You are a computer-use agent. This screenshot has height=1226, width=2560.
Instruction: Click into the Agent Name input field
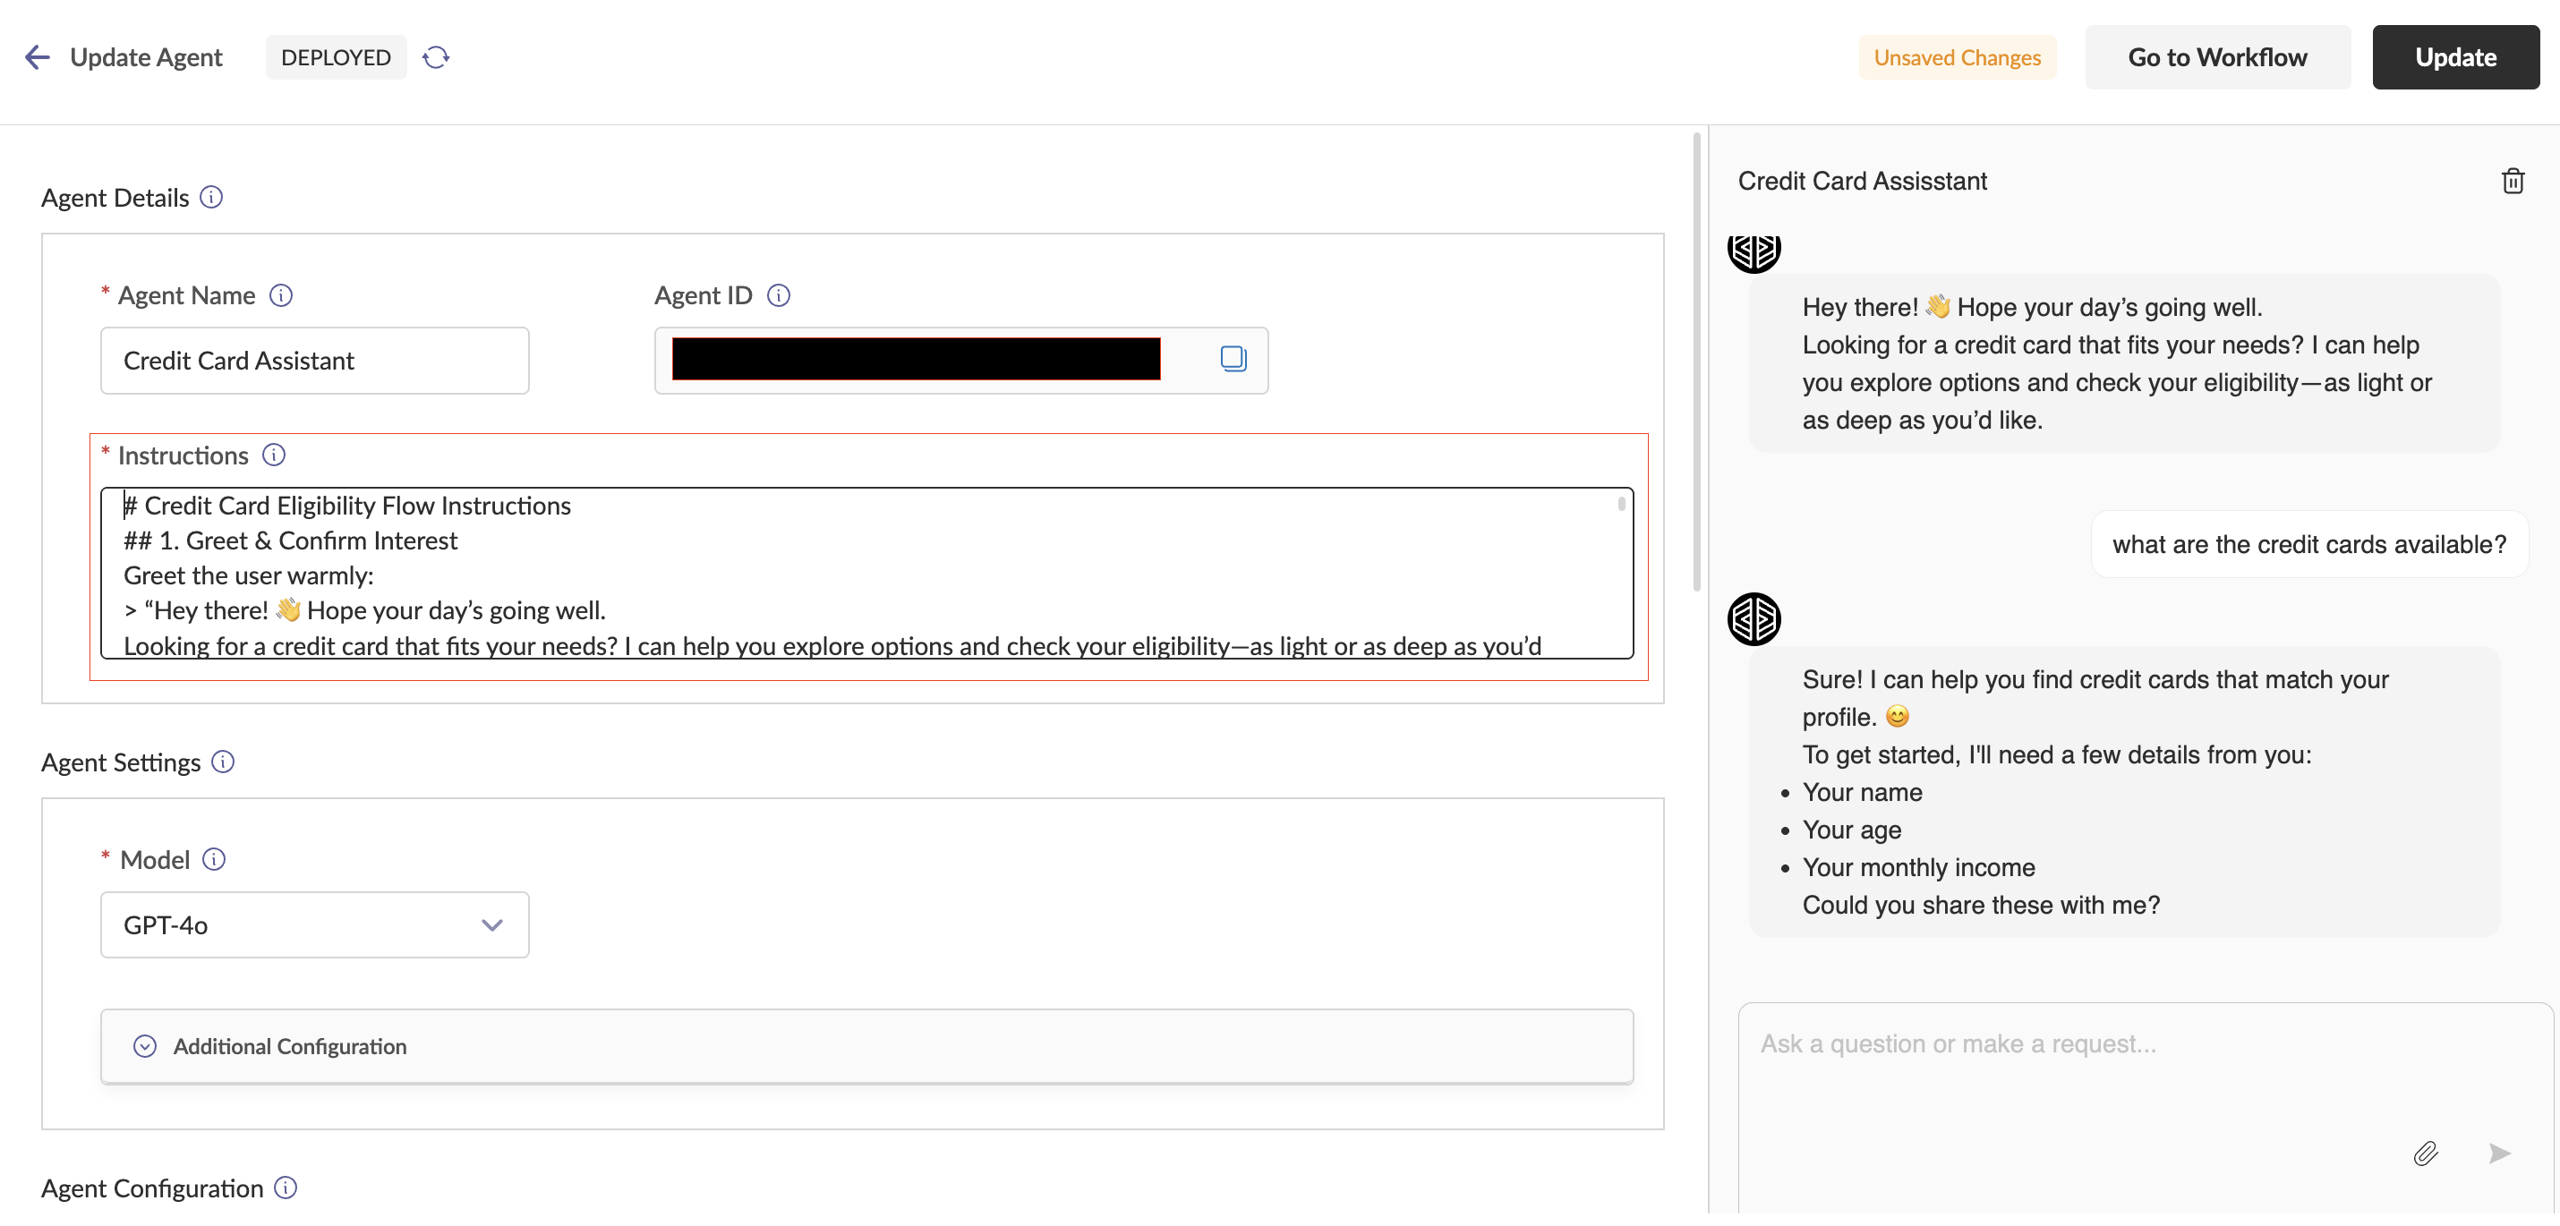(314, 360)
